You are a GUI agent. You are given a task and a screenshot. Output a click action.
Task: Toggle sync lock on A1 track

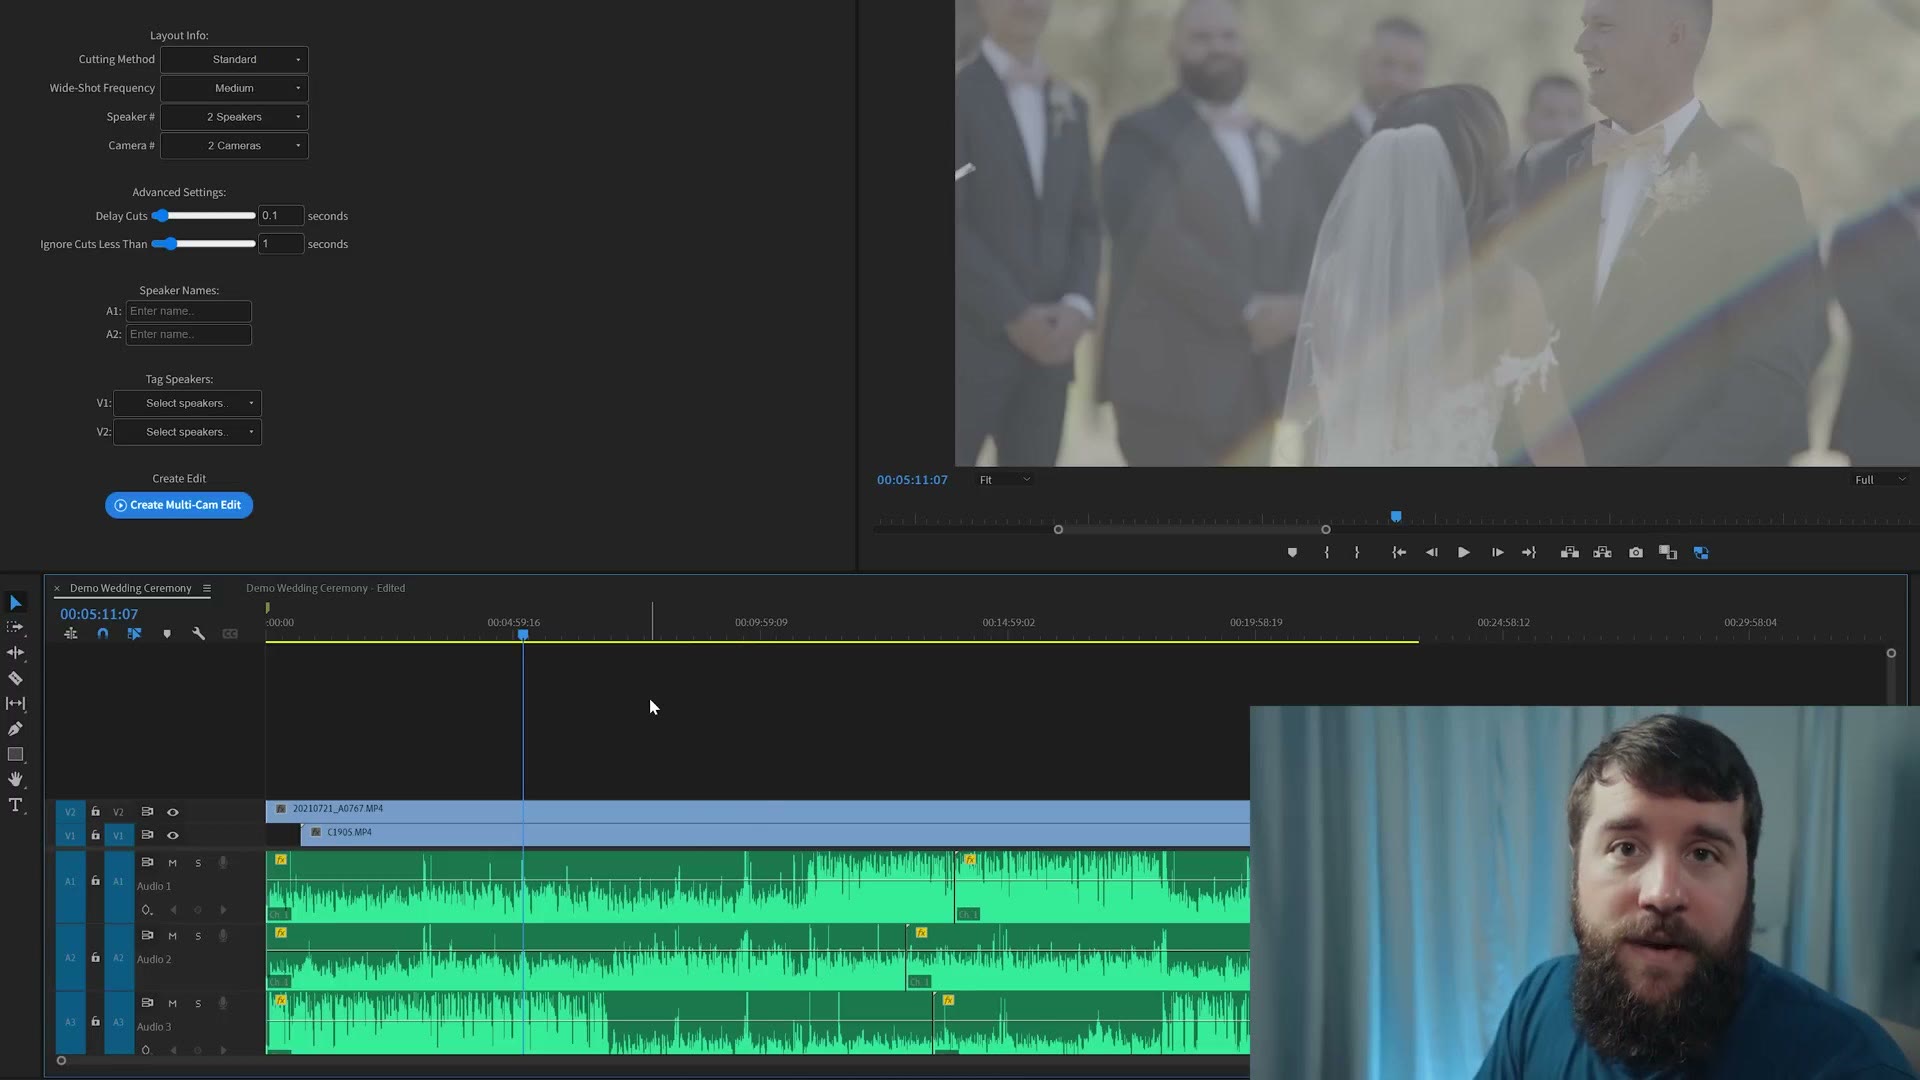tap(147, 862)
